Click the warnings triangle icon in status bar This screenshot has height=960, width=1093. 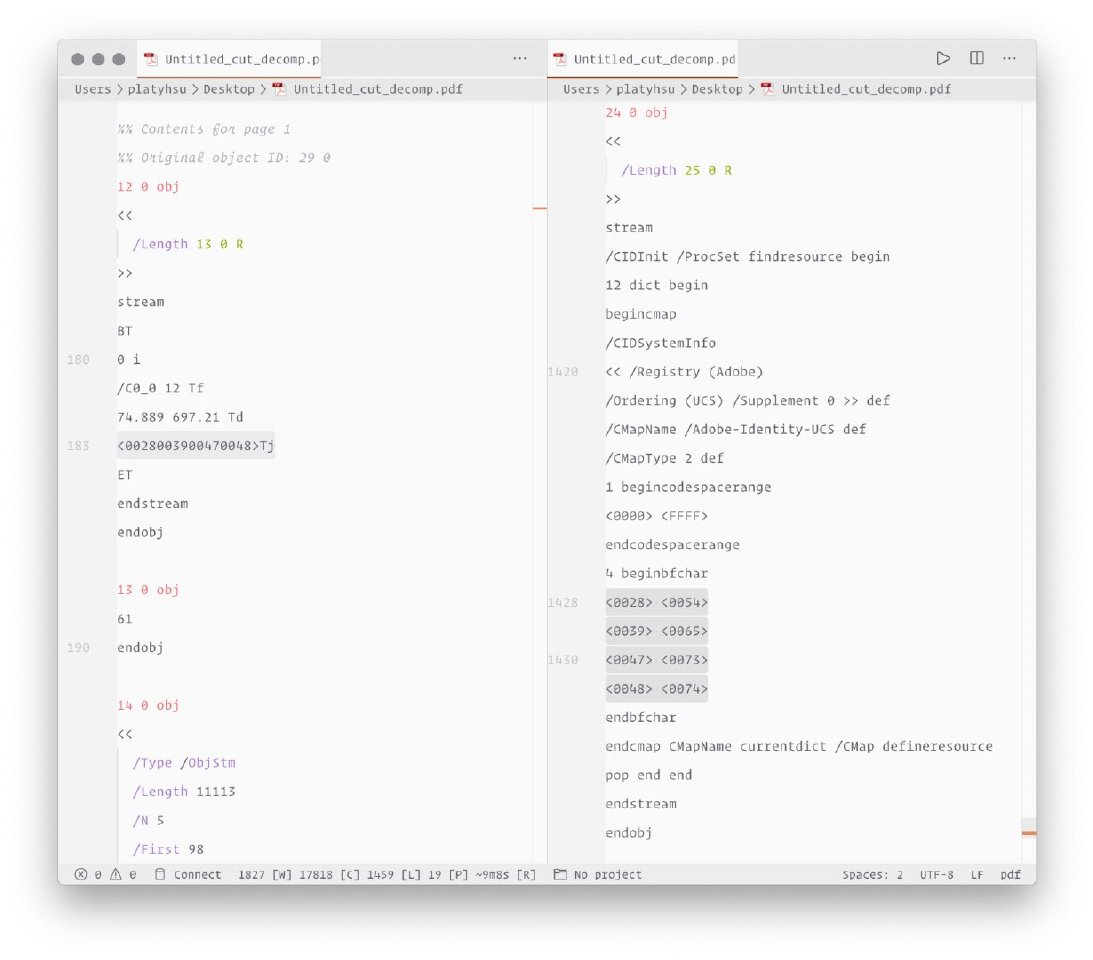pyautogui.click(x=115, y=875)
